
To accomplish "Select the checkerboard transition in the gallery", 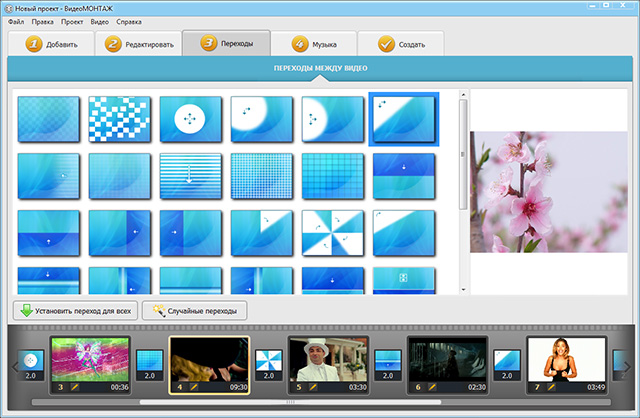I will [119, 120].
